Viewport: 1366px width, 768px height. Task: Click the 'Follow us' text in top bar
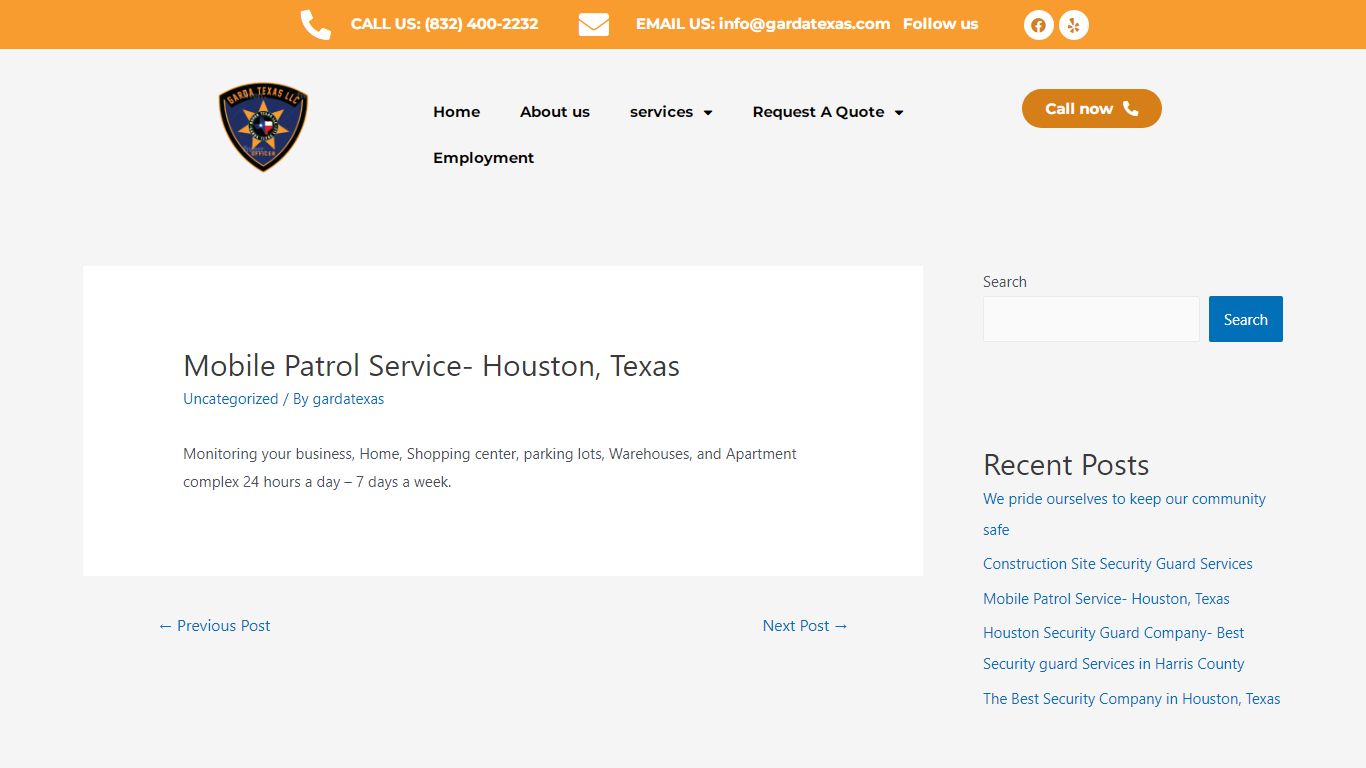pos(940,24)
